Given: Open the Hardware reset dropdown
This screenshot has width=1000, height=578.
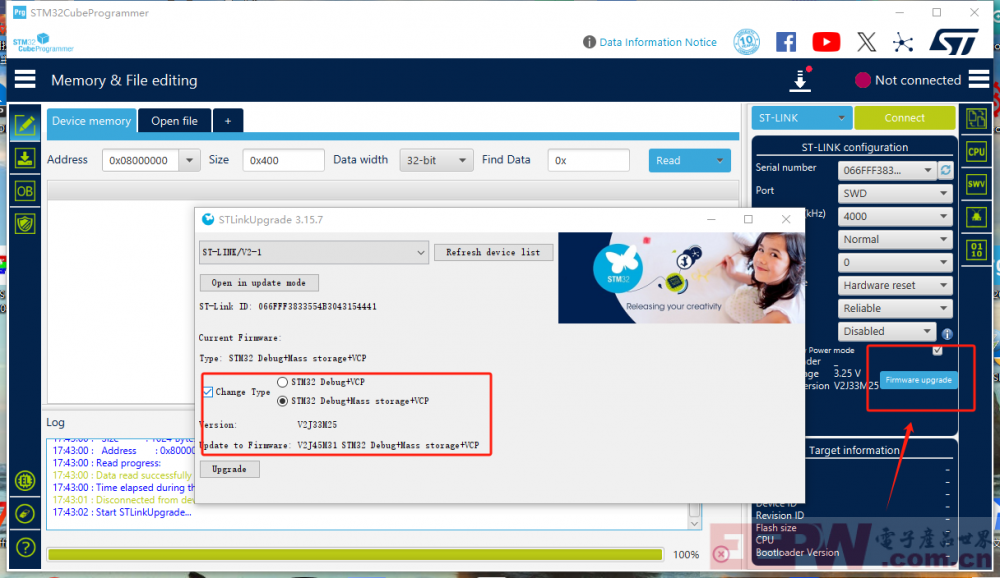Looking at the screenshot, I should (x=895, y=285).
